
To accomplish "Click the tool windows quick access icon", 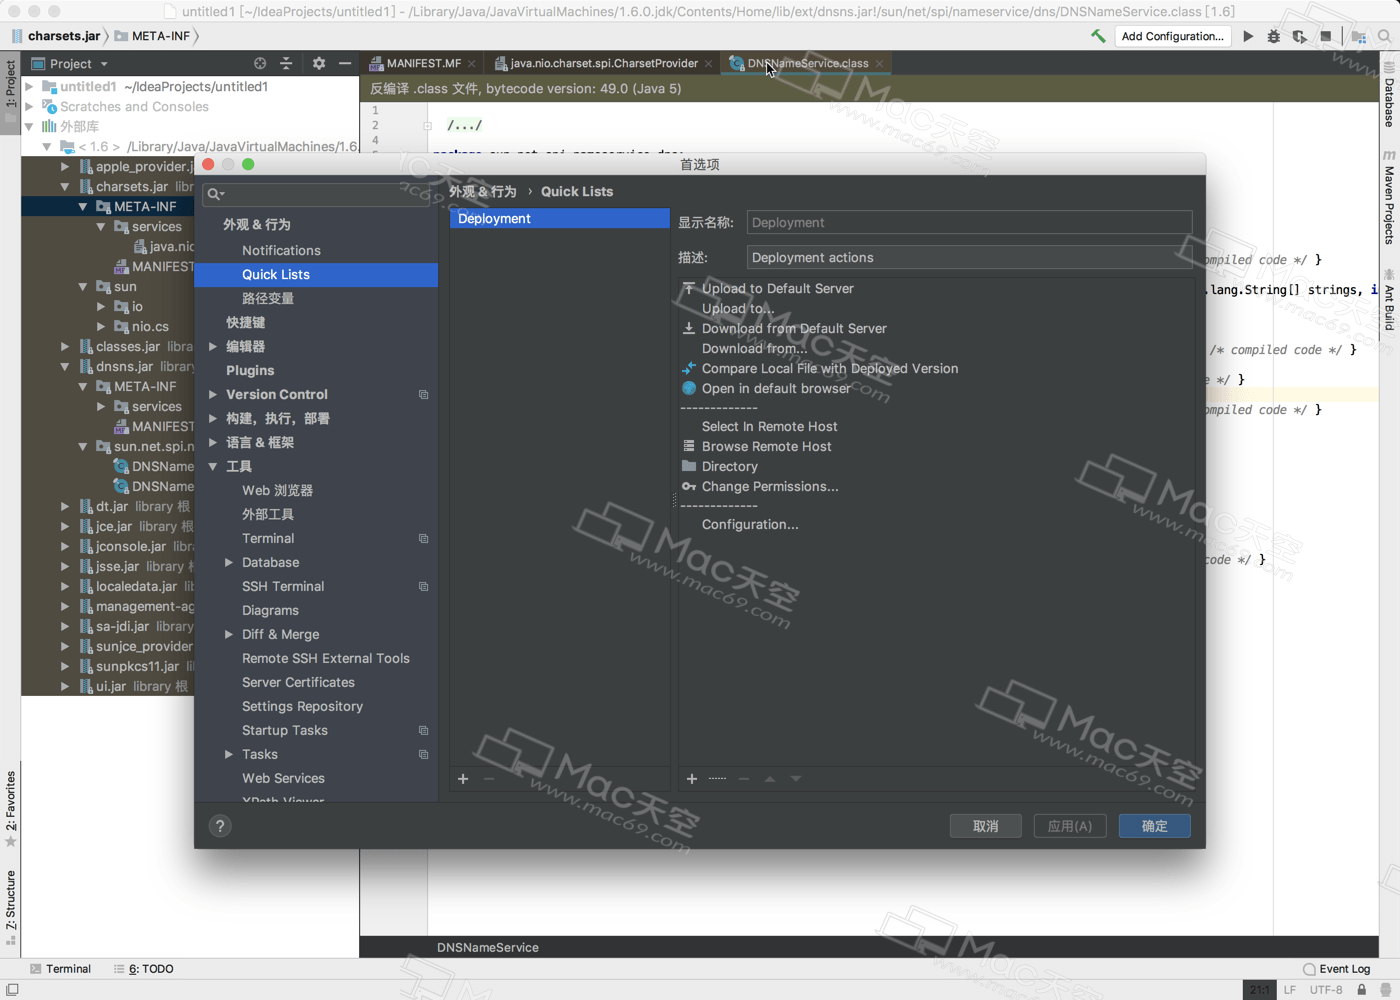I will click(x=12, y=990).
